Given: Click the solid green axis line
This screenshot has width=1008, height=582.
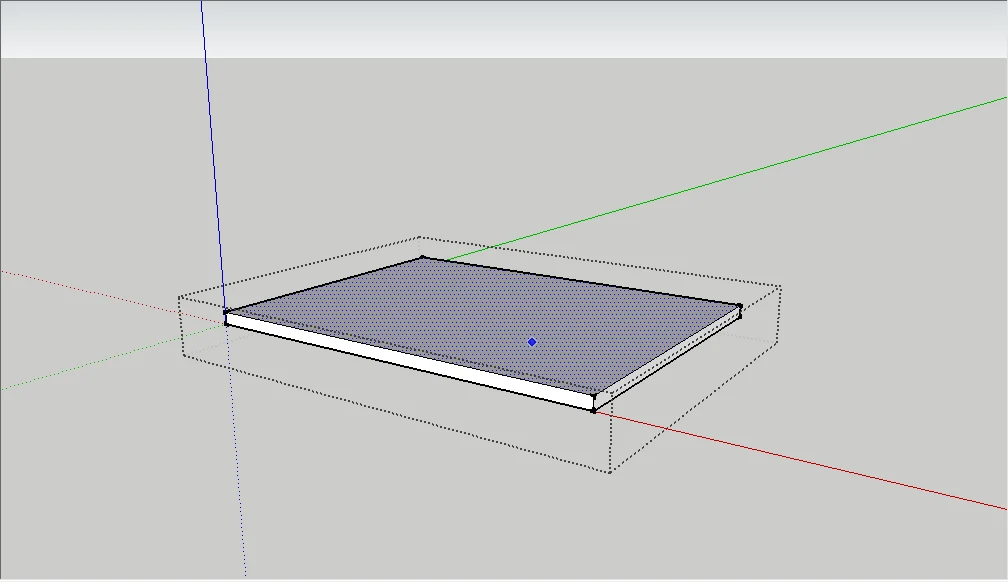Looking at the screenshot, I should [726, 179].
